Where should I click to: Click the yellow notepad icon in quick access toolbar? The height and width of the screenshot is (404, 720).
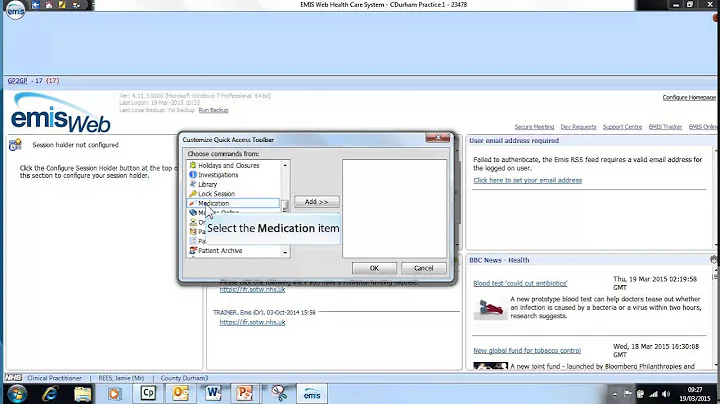point(62,5)
